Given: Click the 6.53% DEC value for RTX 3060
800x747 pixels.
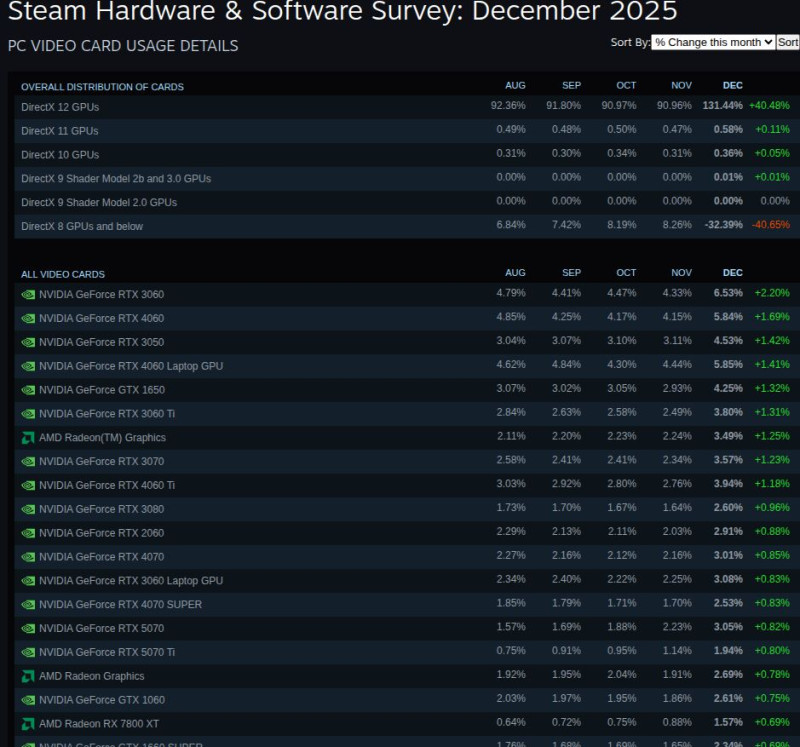Looking at the screenshot, I should coord(728,293).
